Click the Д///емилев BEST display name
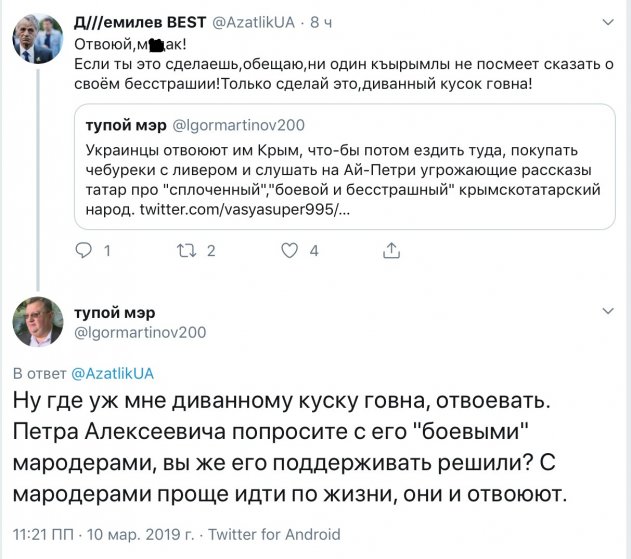 [x=147, y=20]
